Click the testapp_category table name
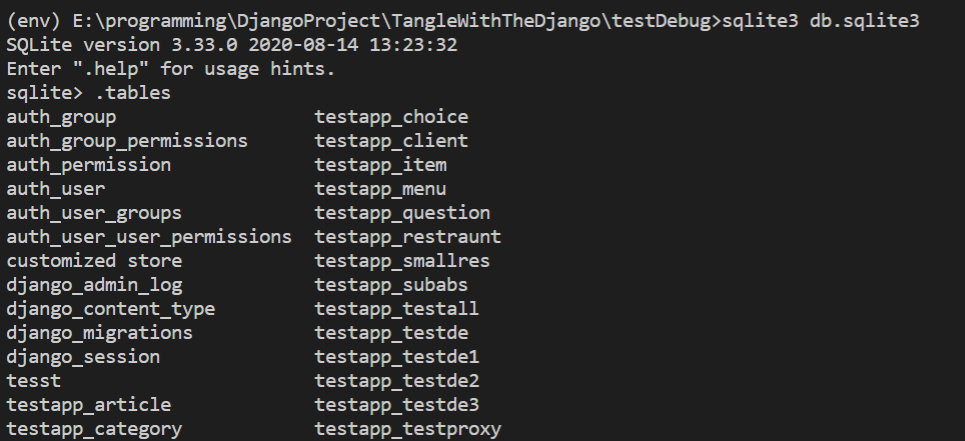 [x=94, y=429]
